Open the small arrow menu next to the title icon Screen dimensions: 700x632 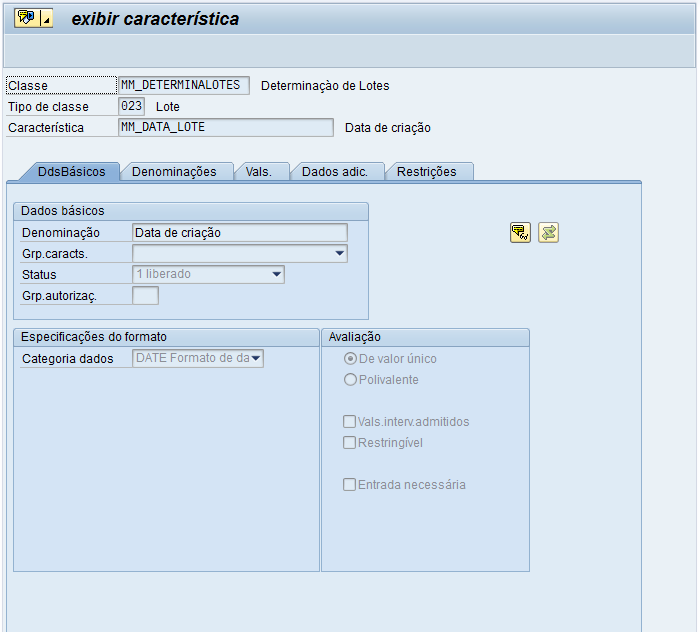[46, 18]
